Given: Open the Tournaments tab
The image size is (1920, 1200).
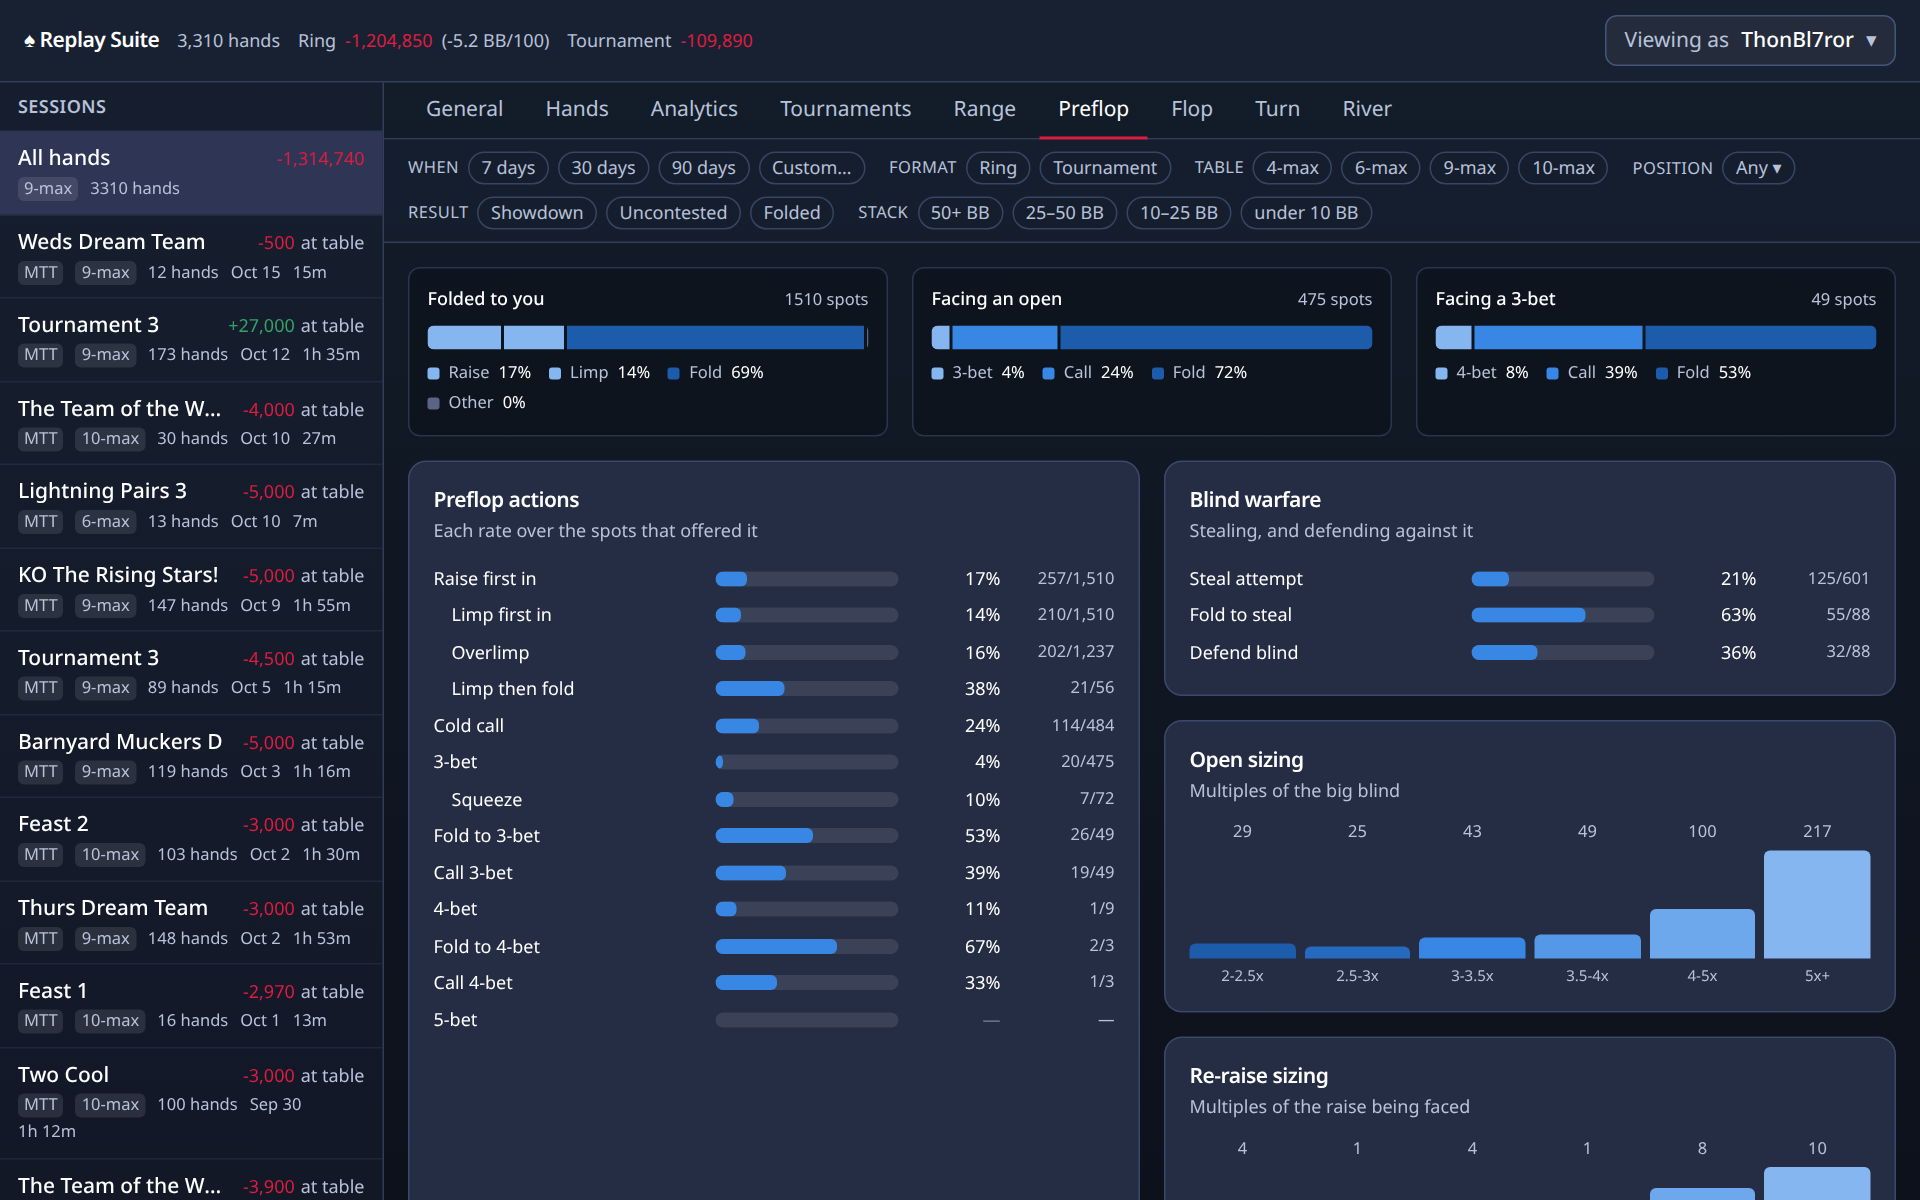Looking at the screenshot, I should click(x=845, y=109).
